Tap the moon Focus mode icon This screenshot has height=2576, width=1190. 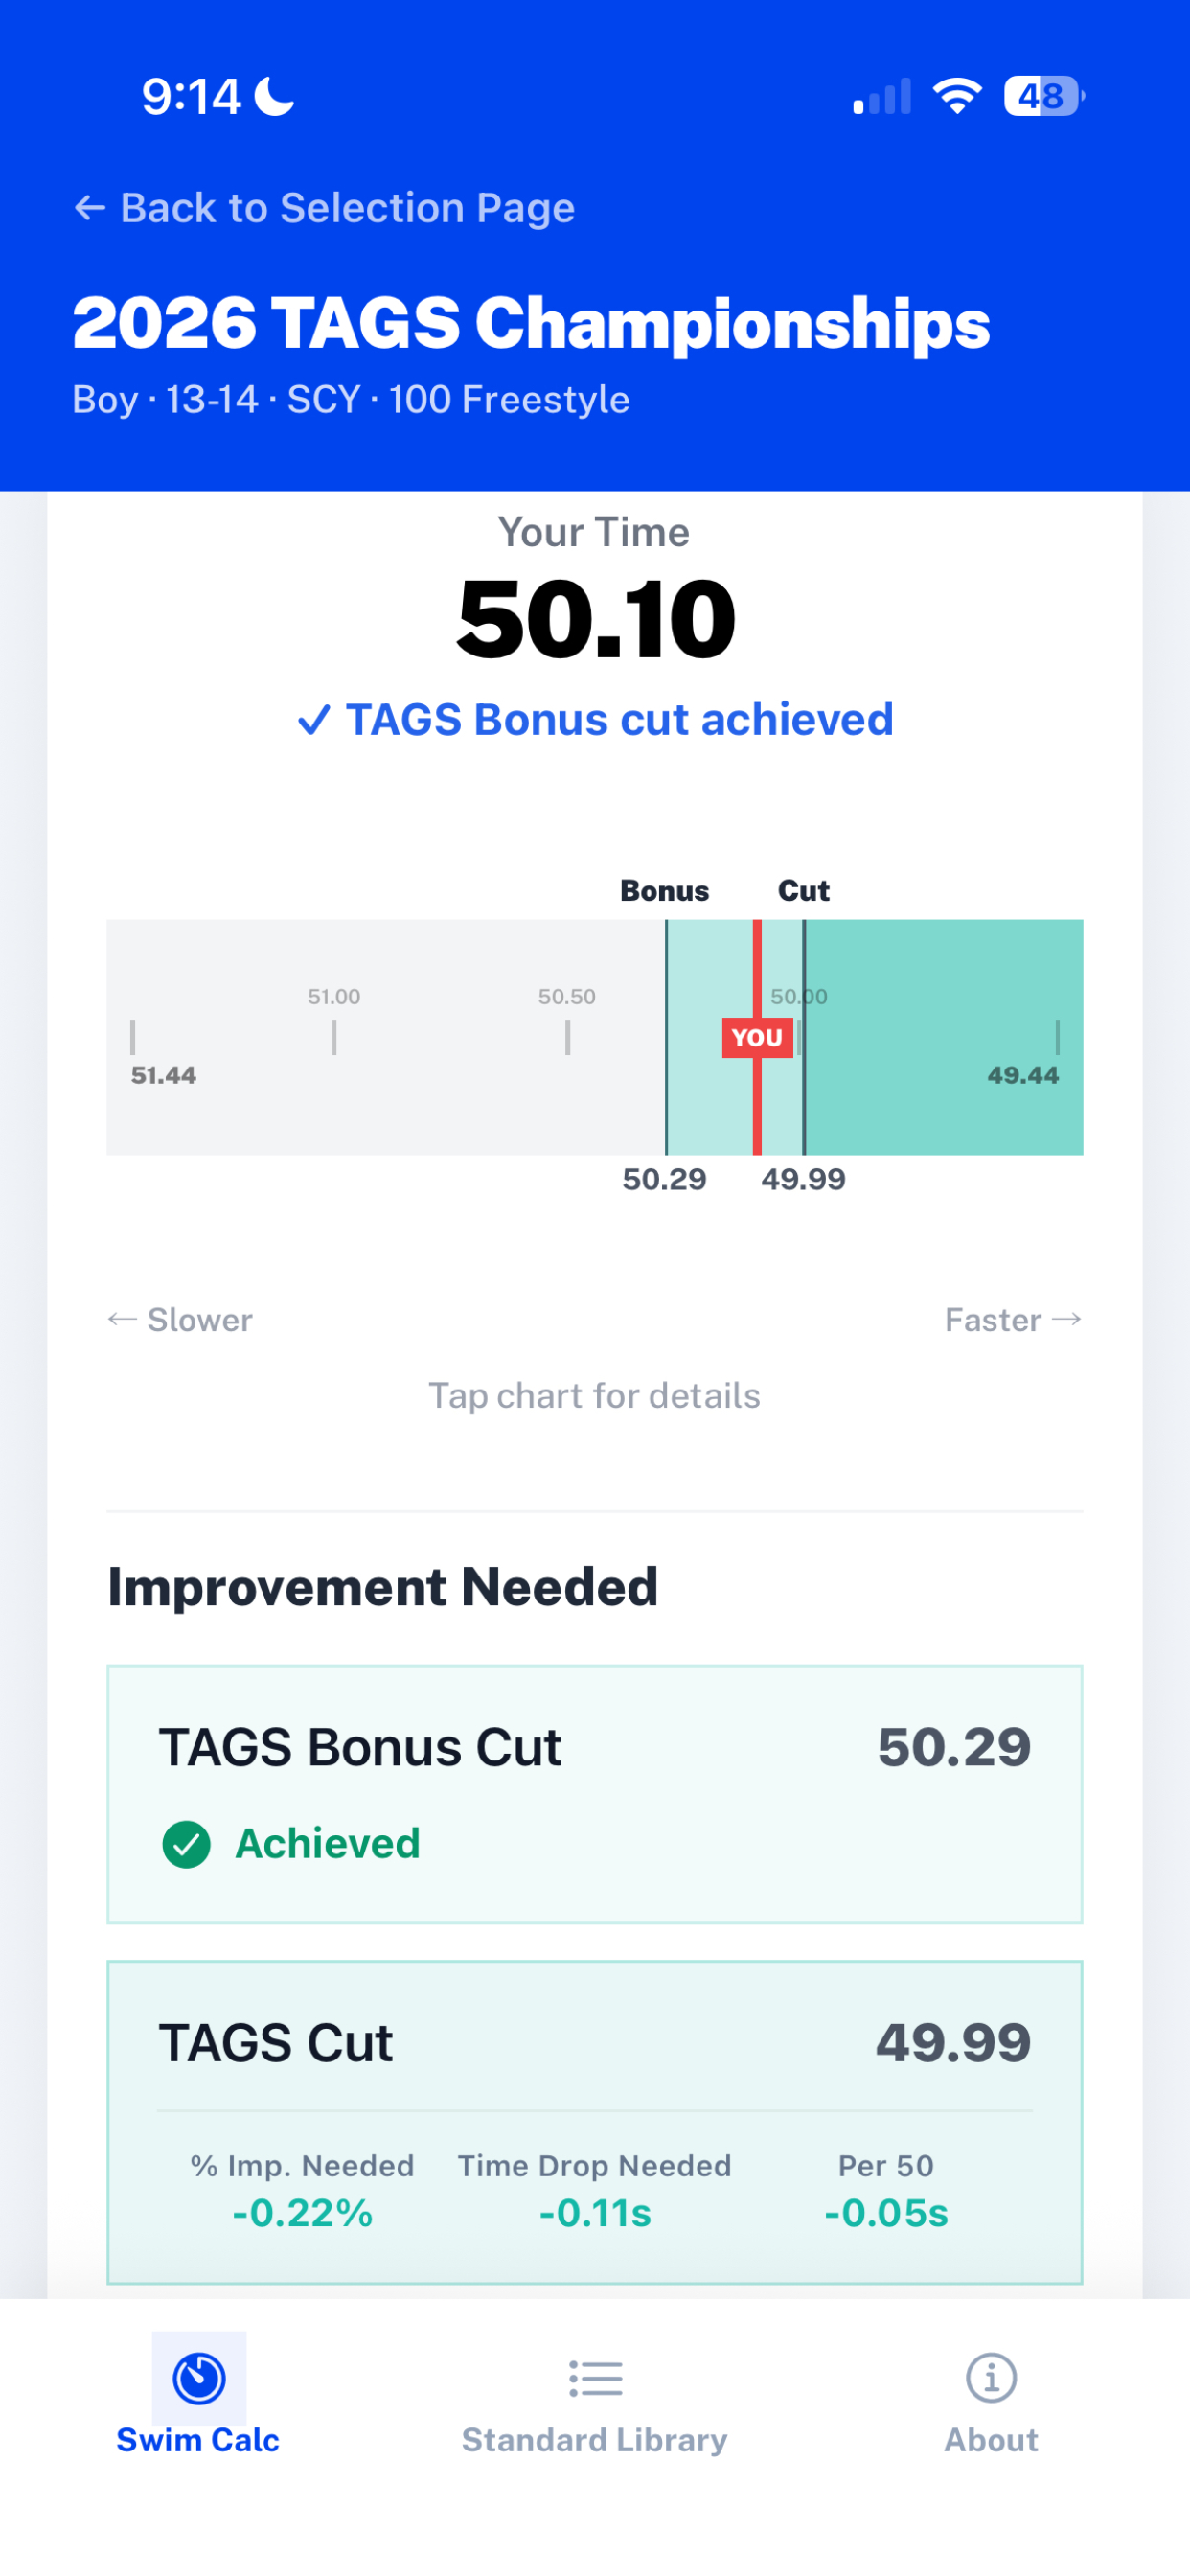tap(274, 96)
